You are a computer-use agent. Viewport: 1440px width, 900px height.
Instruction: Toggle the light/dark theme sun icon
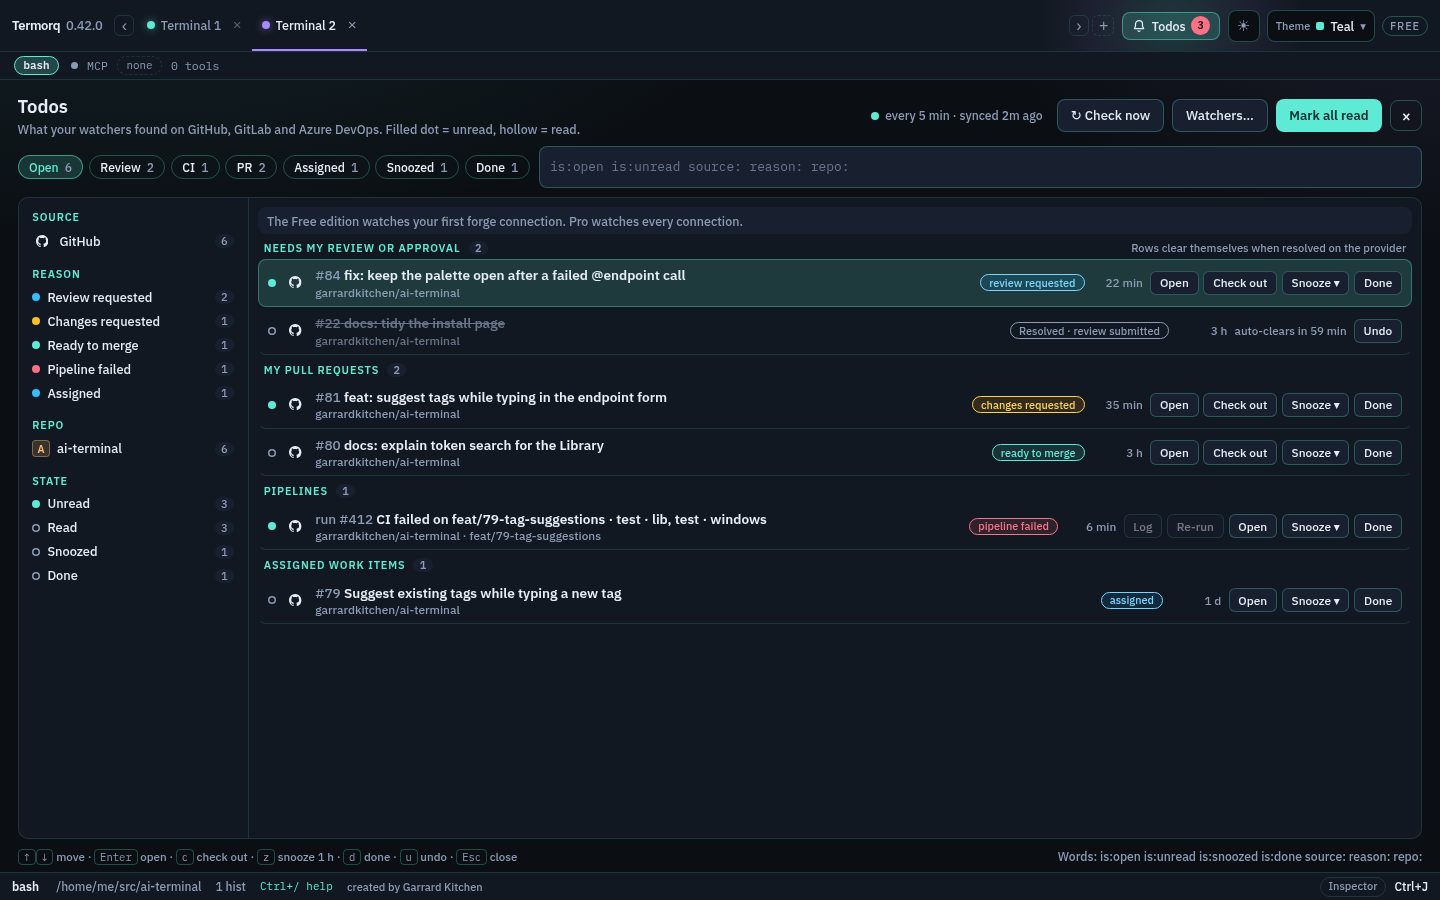pos(1243,26)
